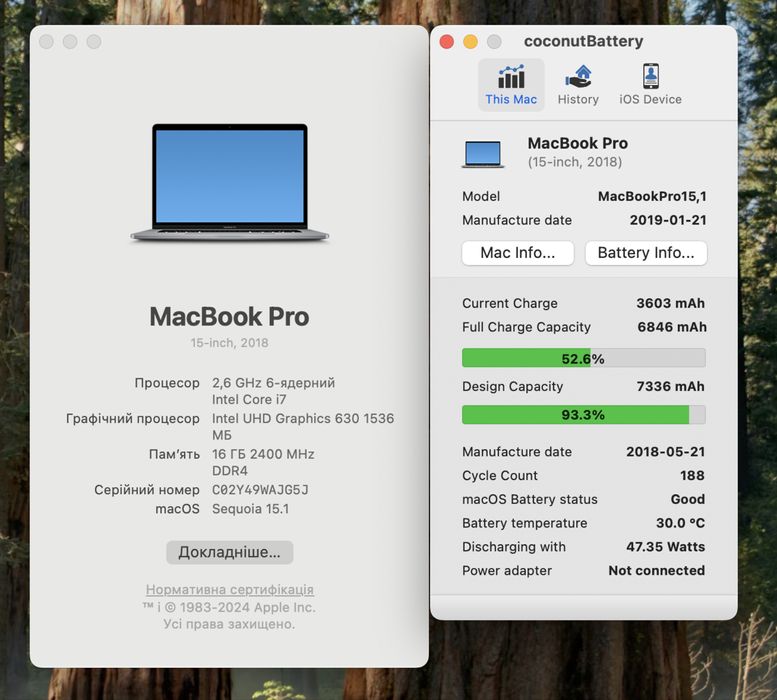Click the Full Charge Capacity label
This screenshot has width=777, height=700.
(x=526, y=327)
